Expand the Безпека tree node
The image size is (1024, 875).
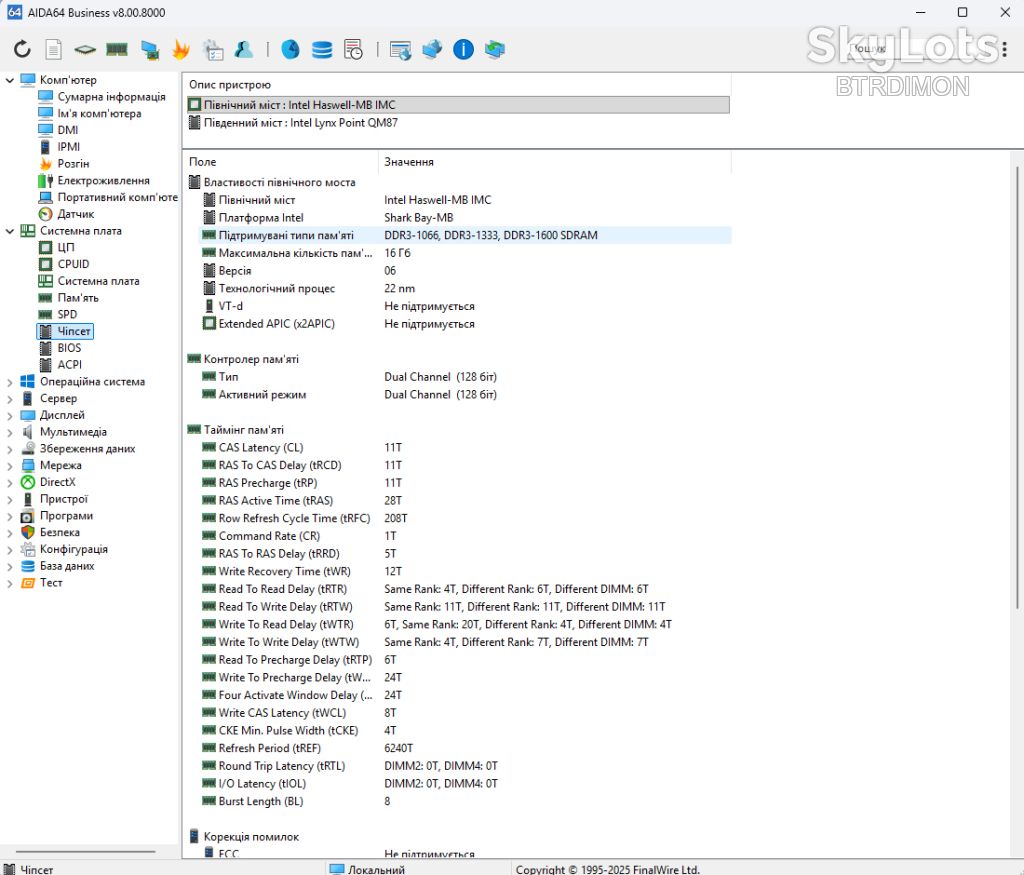tap(10, 533)
